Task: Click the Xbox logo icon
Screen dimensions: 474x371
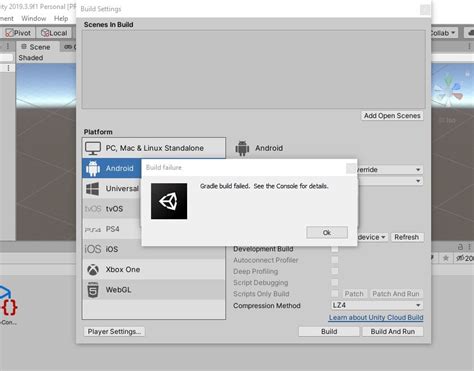Action: click(93, 269)
